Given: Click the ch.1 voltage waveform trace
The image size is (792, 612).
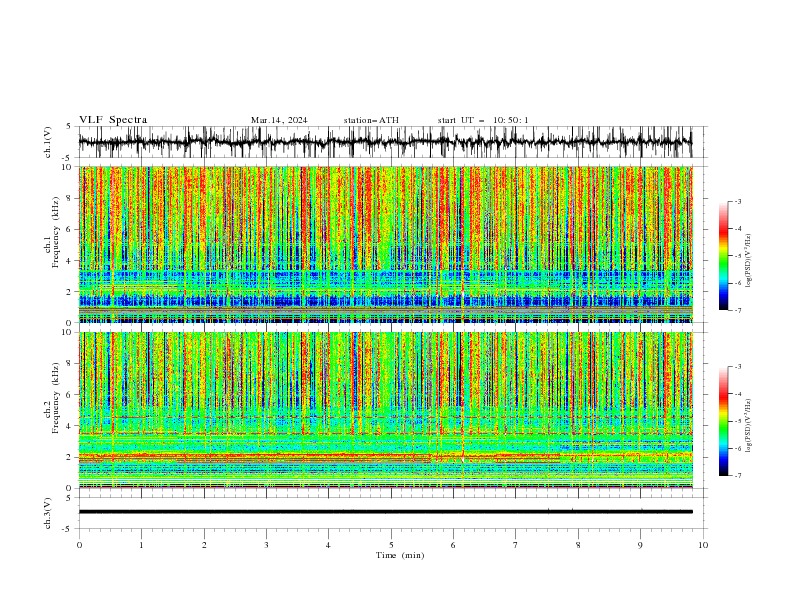Looking at the screenshot, I should 385,142.
